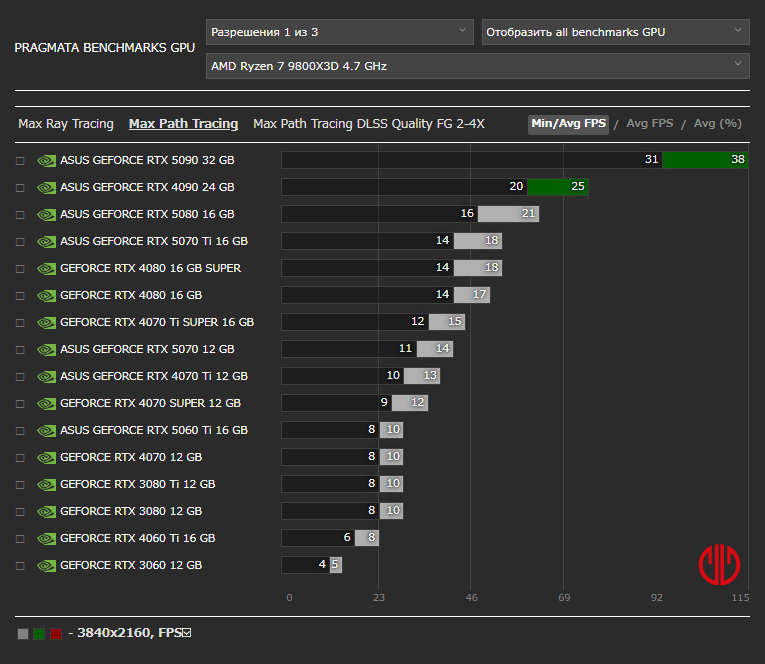Viewport: 765px width, 664px height.
Task: Click the RTX 5090 green average FPS bar
Action: pyautogui.click(x=705, y=160)
